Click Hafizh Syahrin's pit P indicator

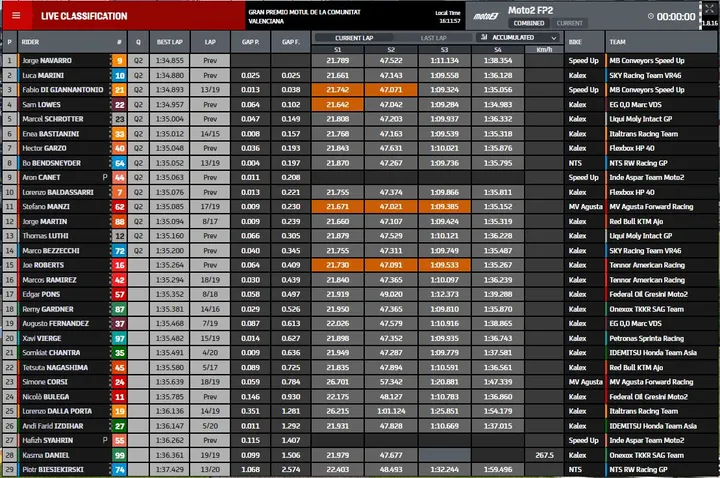105,440
